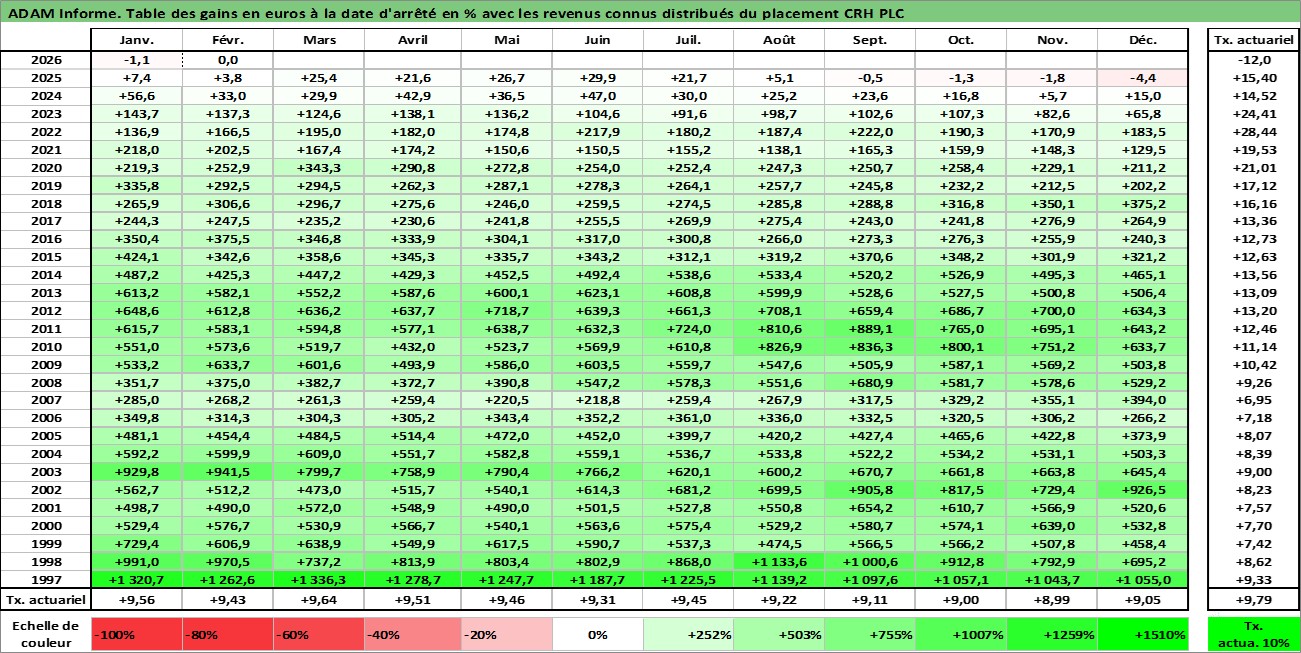
Task: Click the 'Juil.' column header
Action: pyautogui.click(x=688, y=40)
